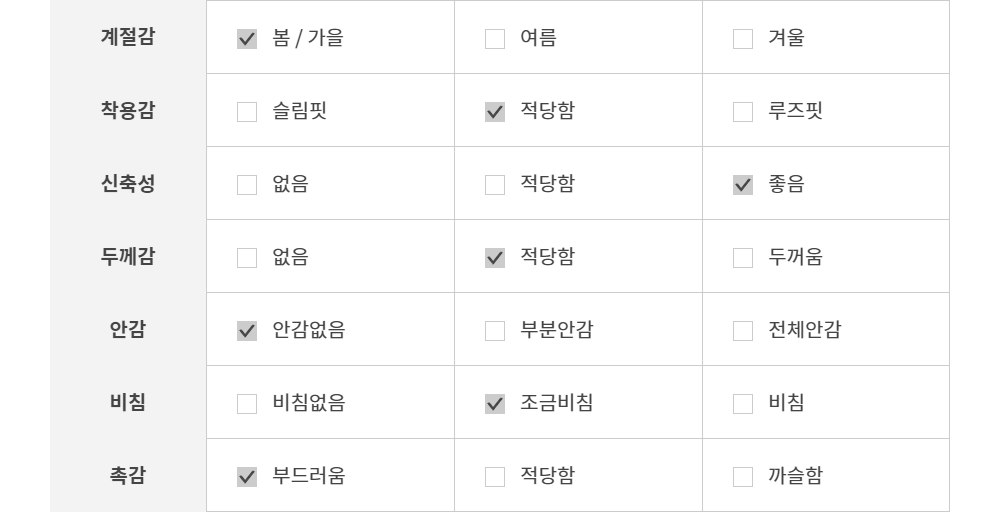1000x512 pixels.
Task: Uncheck the 좋음 elasticity checkbox
Action: (x=743, y=185)
